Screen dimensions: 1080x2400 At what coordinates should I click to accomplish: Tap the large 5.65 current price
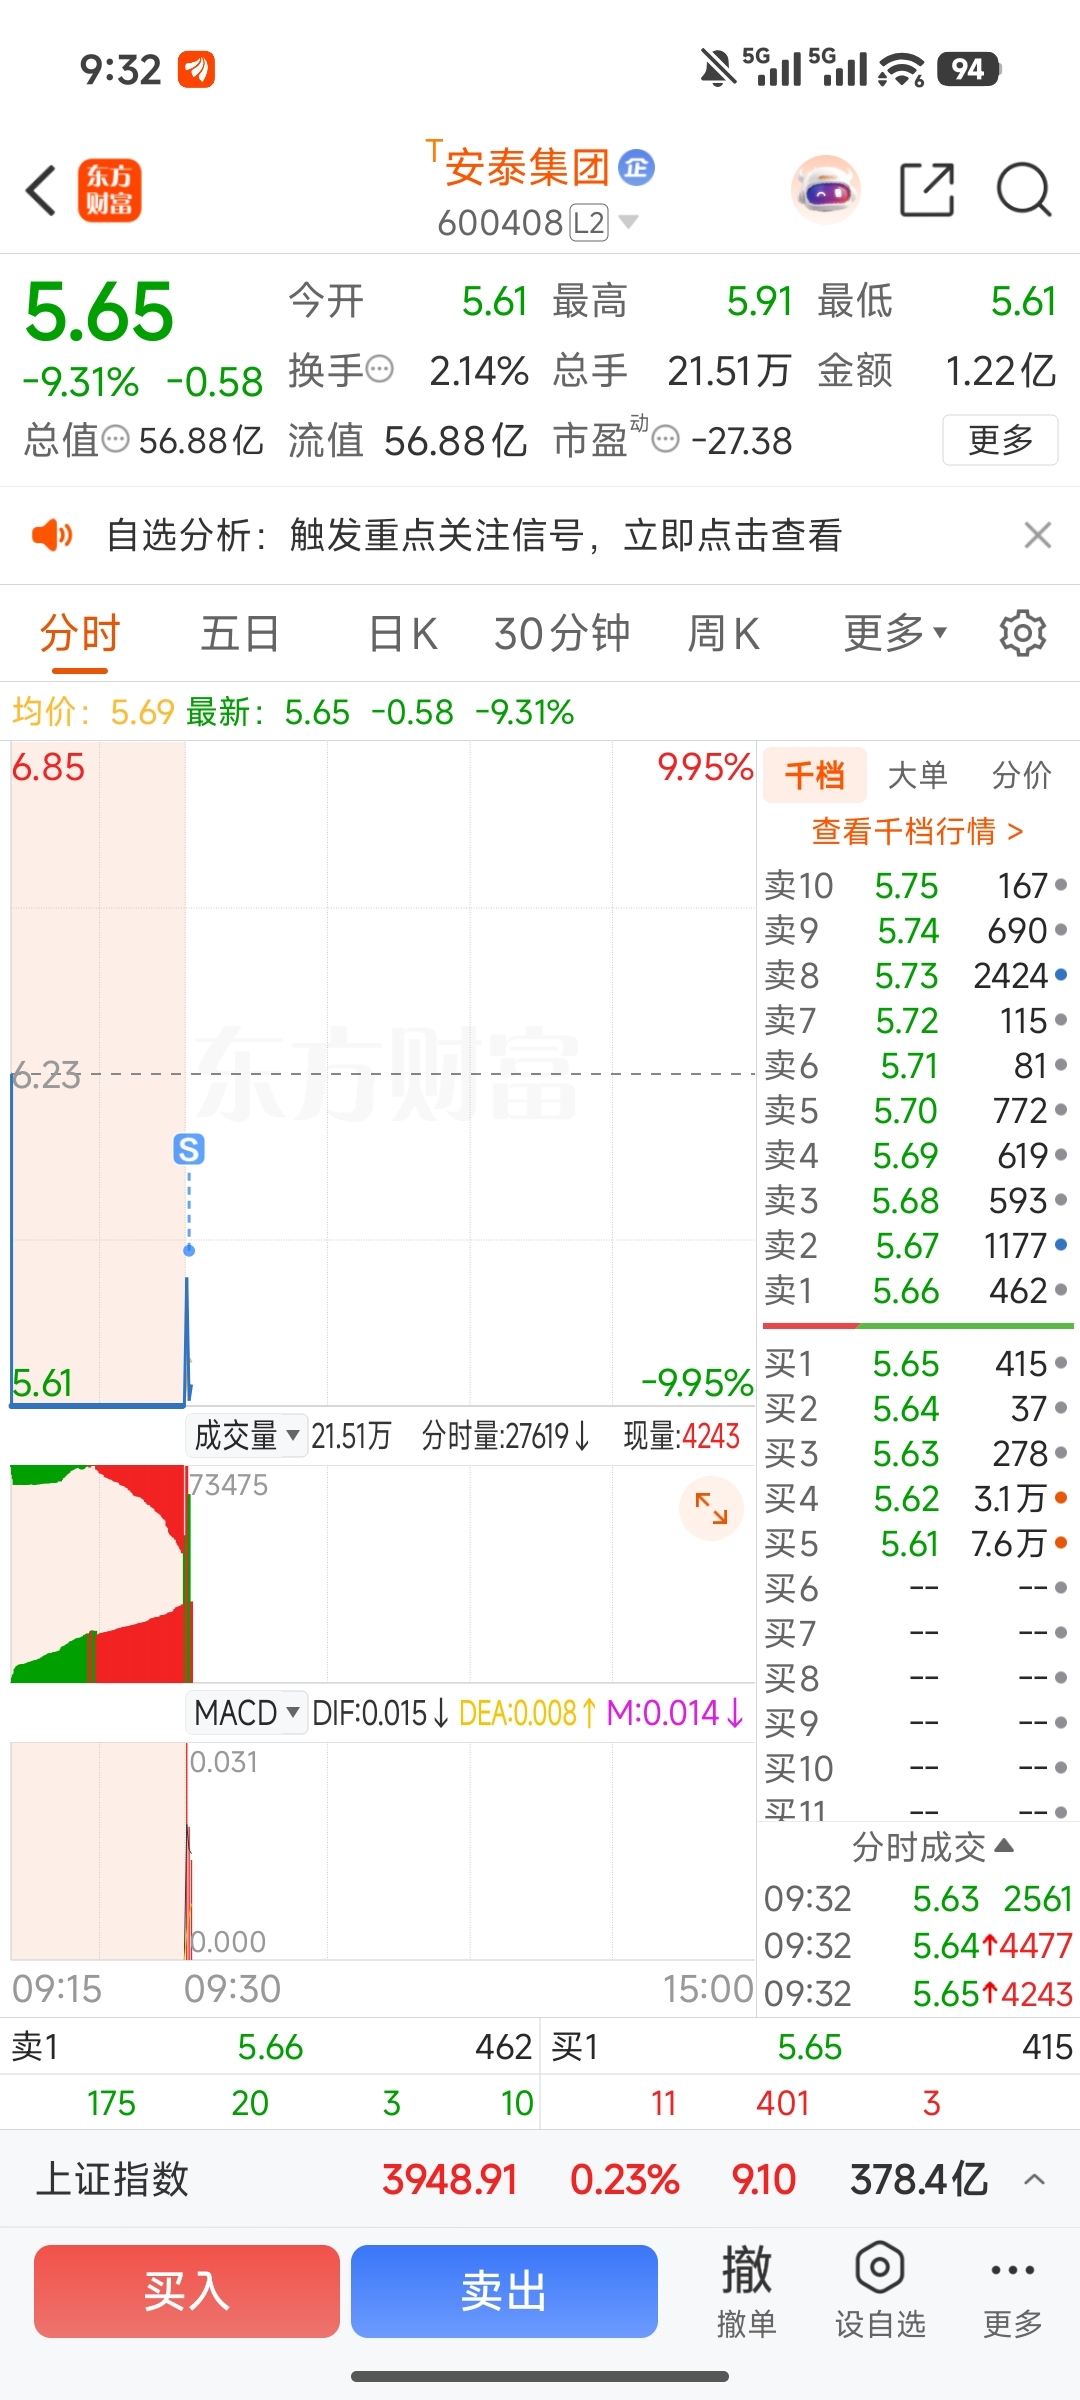99,311
